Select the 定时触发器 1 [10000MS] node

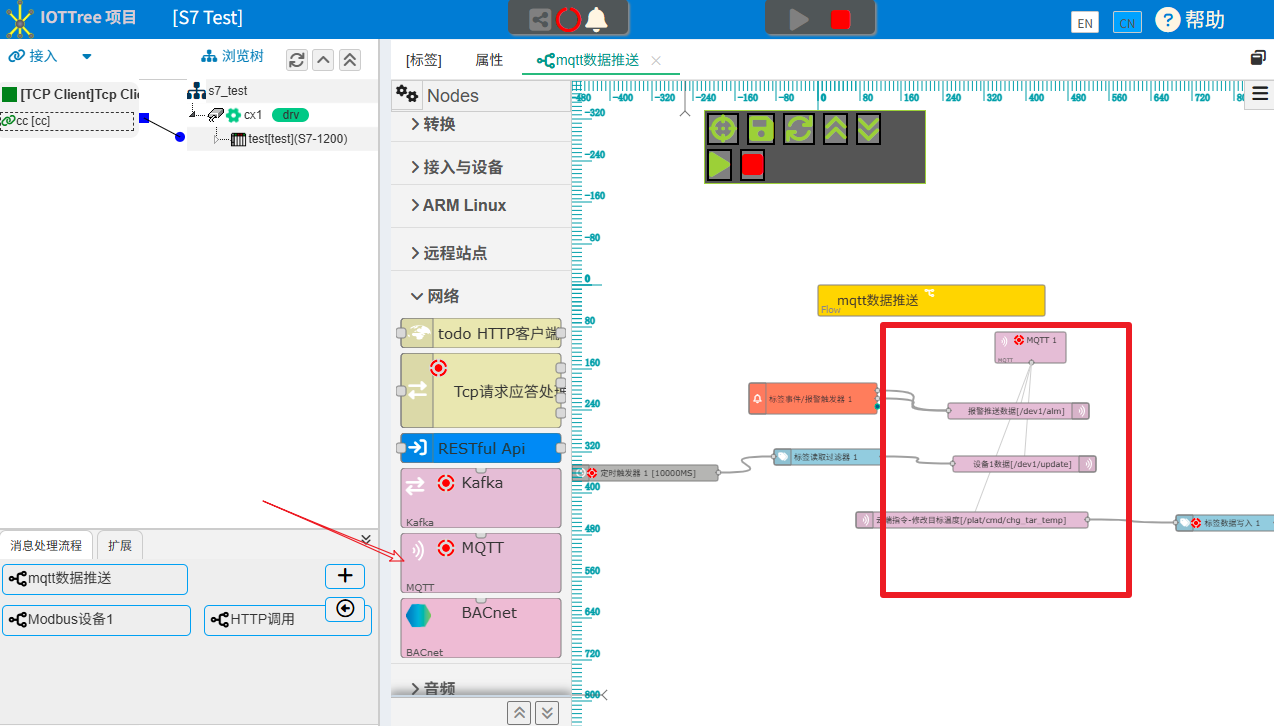click(x=645, y=472)
